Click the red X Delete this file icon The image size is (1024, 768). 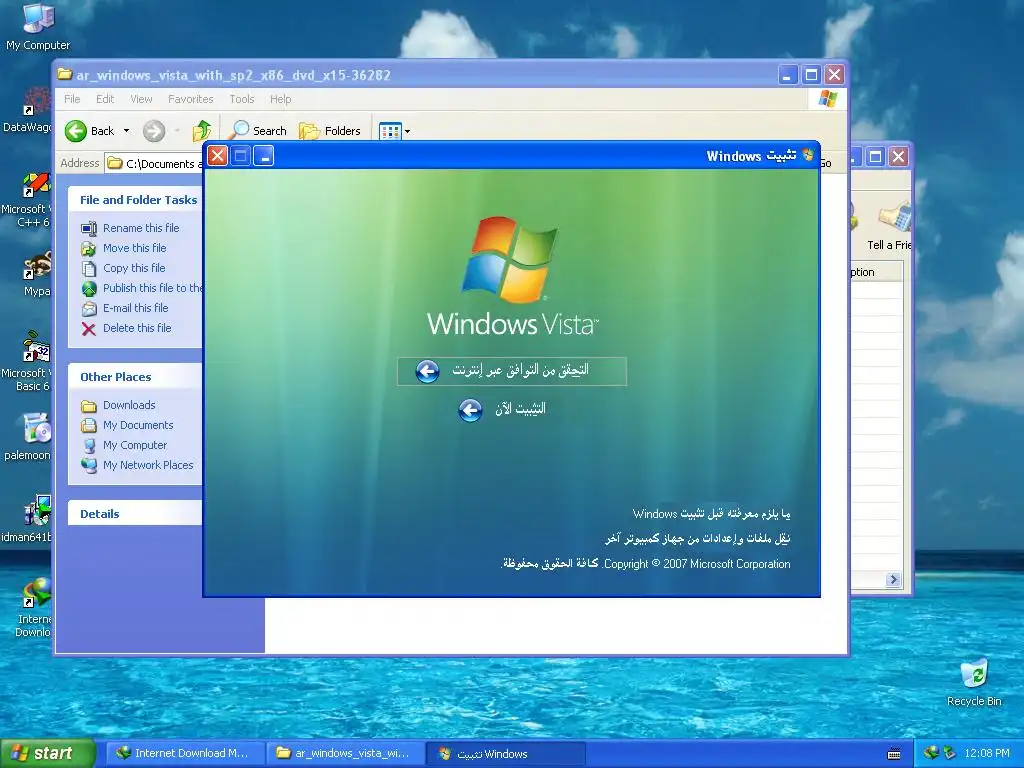coord(89,328)
